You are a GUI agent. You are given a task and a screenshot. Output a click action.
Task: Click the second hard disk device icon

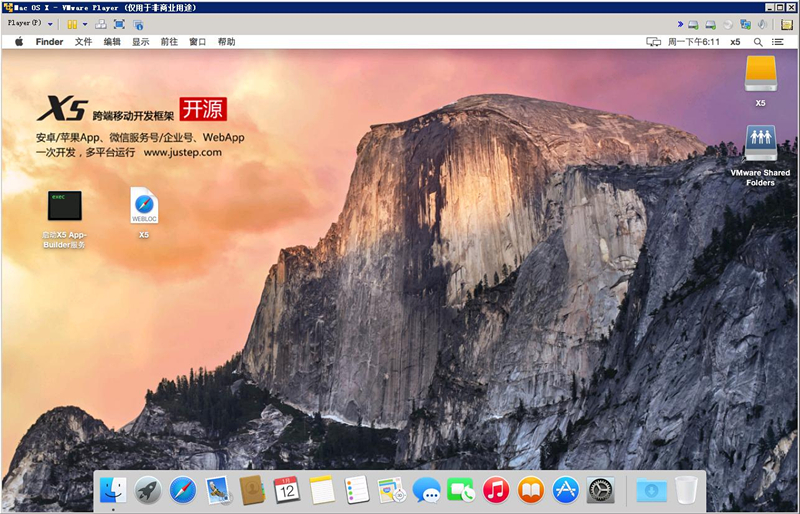(710, 24)
